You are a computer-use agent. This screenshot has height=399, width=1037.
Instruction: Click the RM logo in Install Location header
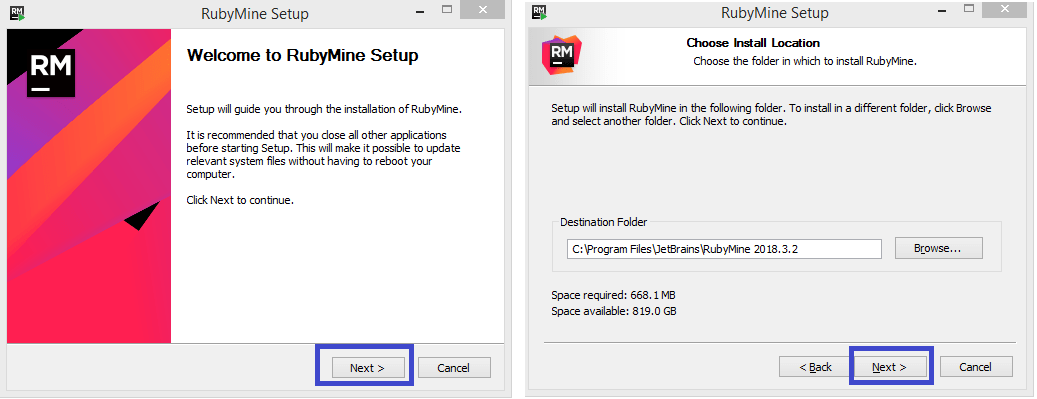click(561, 54)
